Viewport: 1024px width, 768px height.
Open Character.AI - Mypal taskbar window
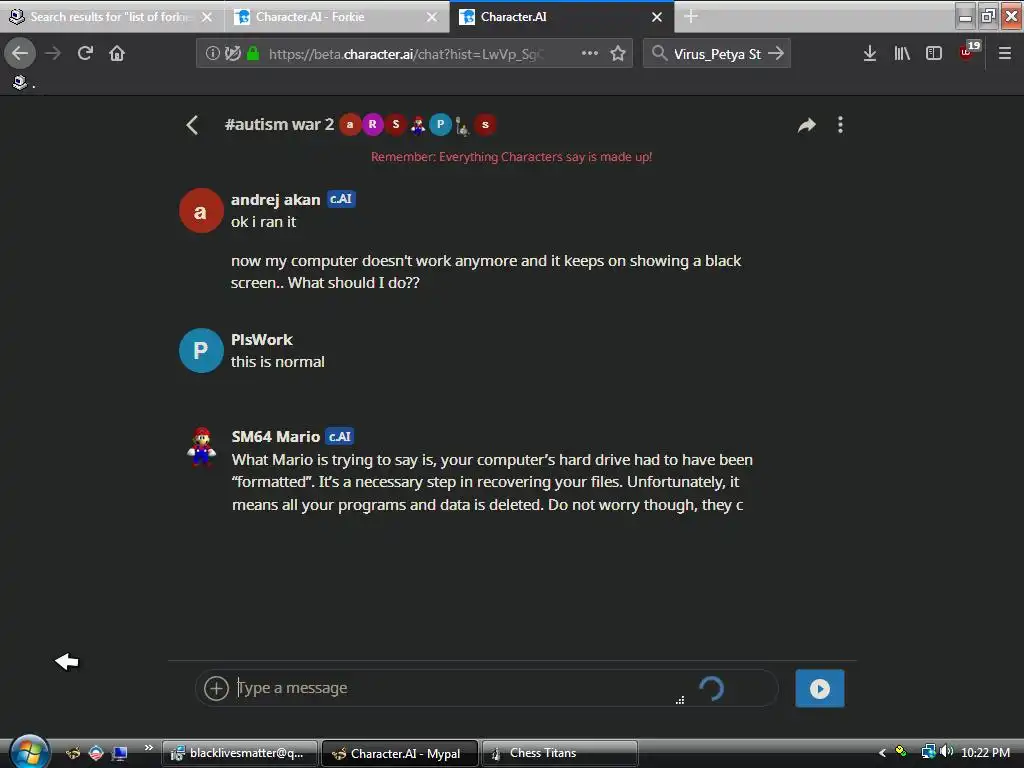point(400,753)
